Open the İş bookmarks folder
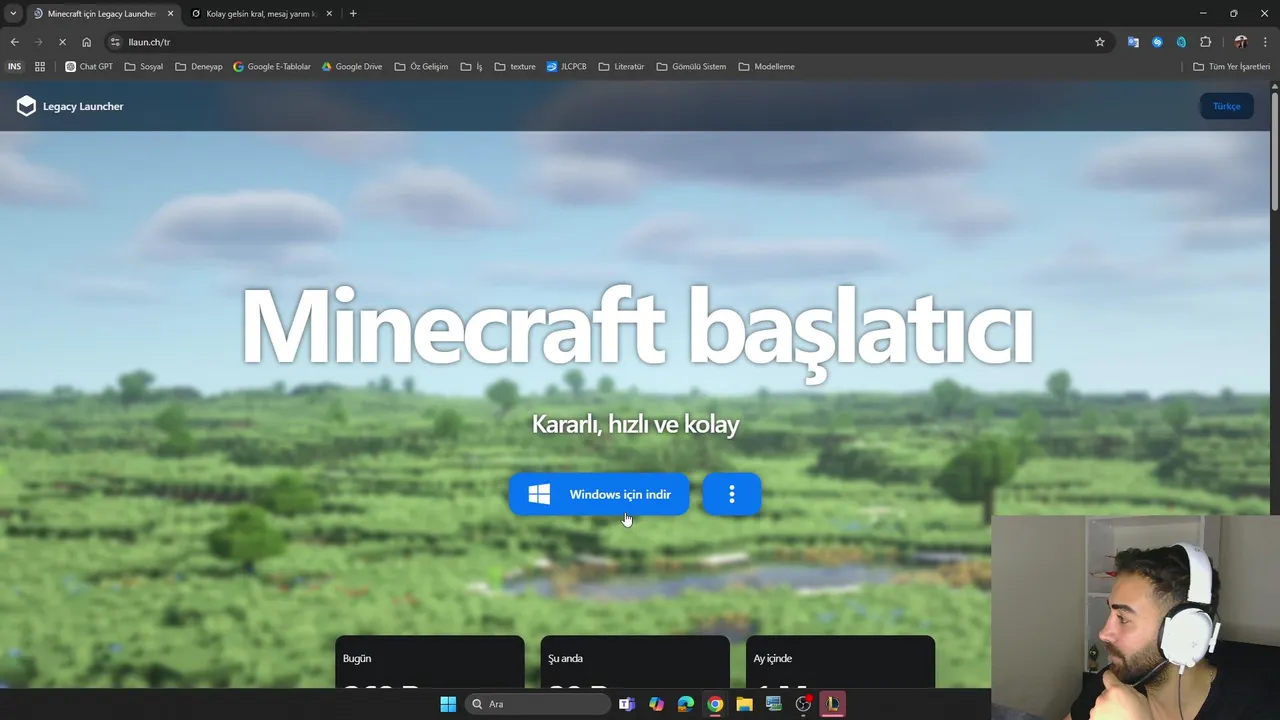This screenshot has width=1280, height=720. coord(472,67)
